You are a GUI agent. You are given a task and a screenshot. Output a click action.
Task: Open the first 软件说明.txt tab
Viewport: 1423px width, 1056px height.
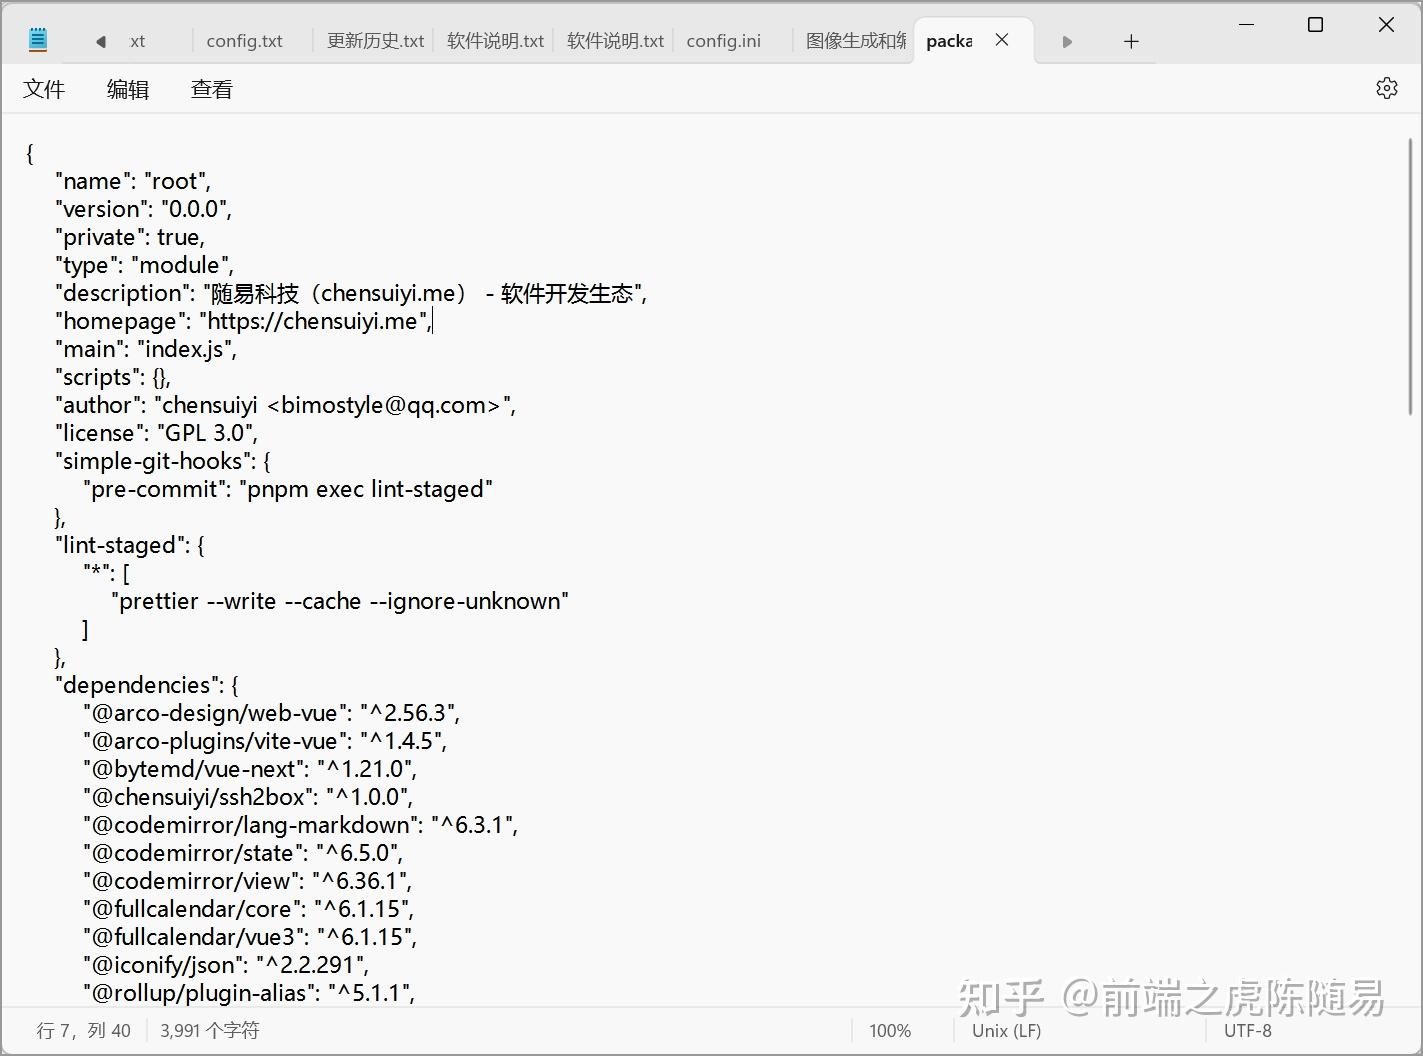pyautogui.click(x=494, y=41)
